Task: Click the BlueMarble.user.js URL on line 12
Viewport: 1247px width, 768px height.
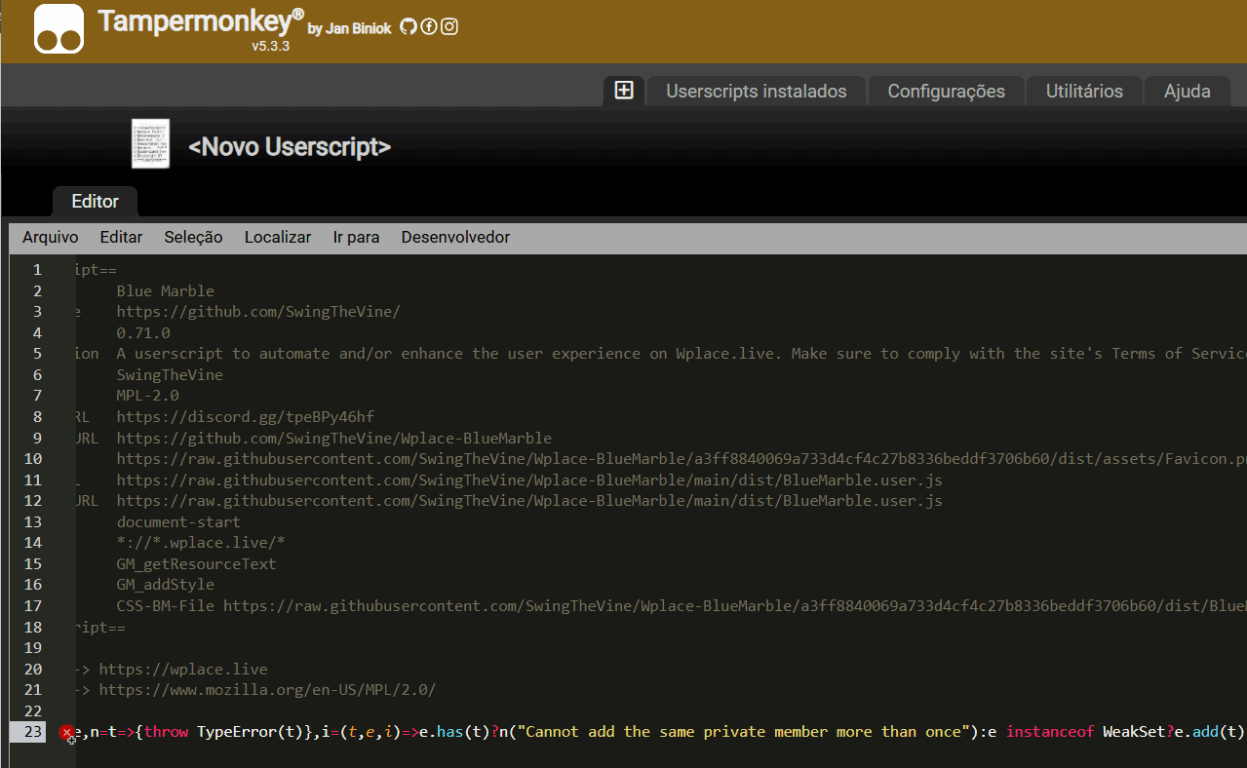Action: (529, 501)
